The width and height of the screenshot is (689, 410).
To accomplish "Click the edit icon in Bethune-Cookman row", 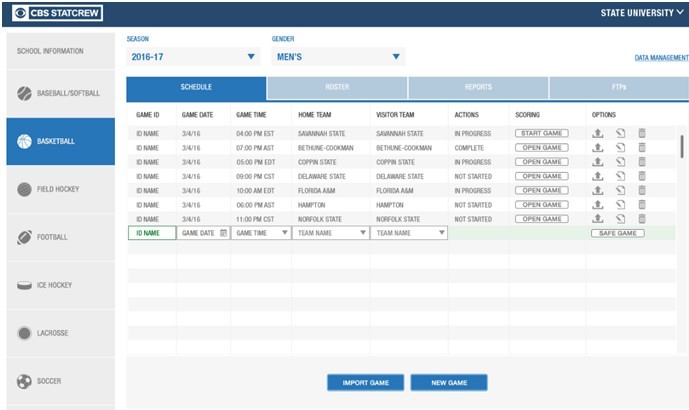I will coord(620,148).
